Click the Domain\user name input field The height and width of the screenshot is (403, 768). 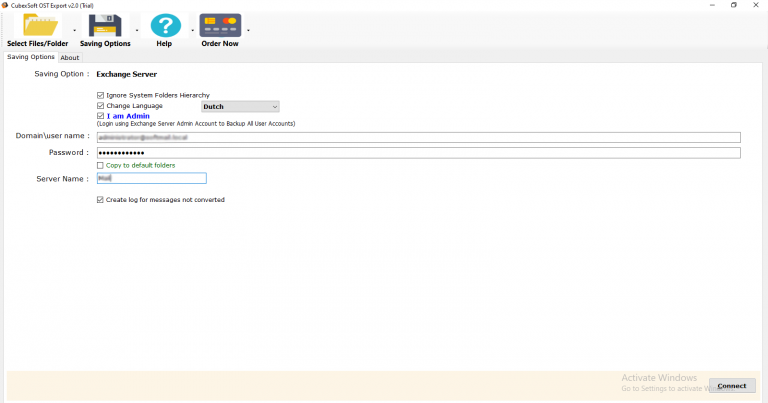(418, 137)
